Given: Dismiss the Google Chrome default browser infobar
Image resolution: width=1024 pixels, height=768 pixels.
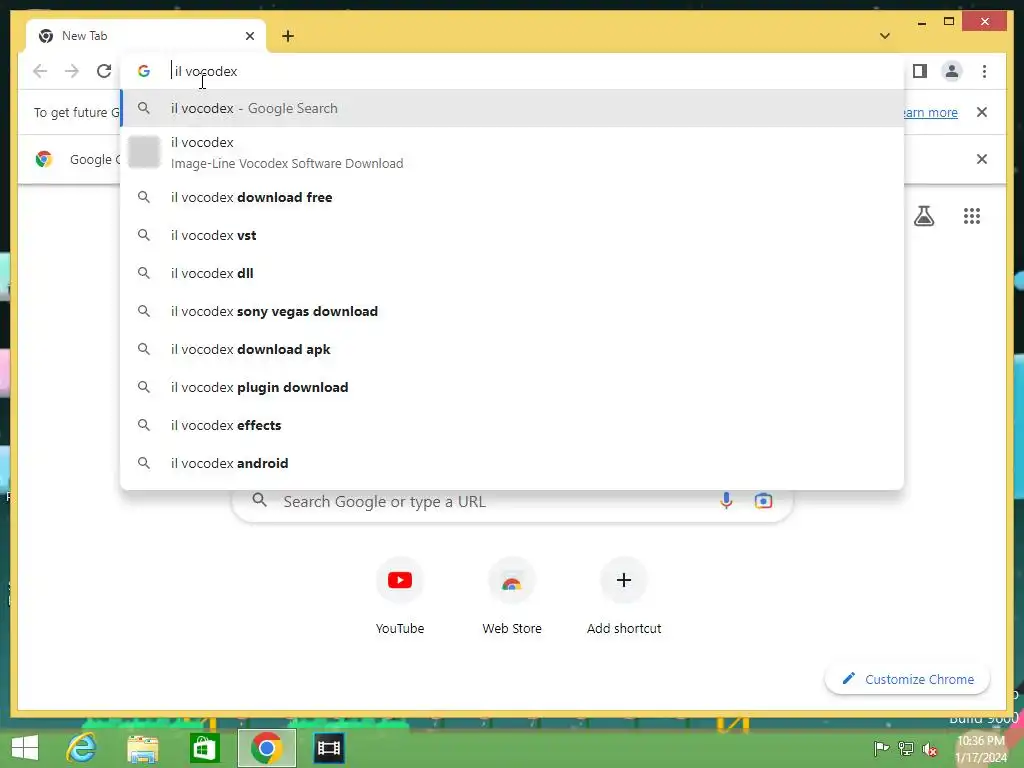Looking at the screenshot, I should point(982,159).
